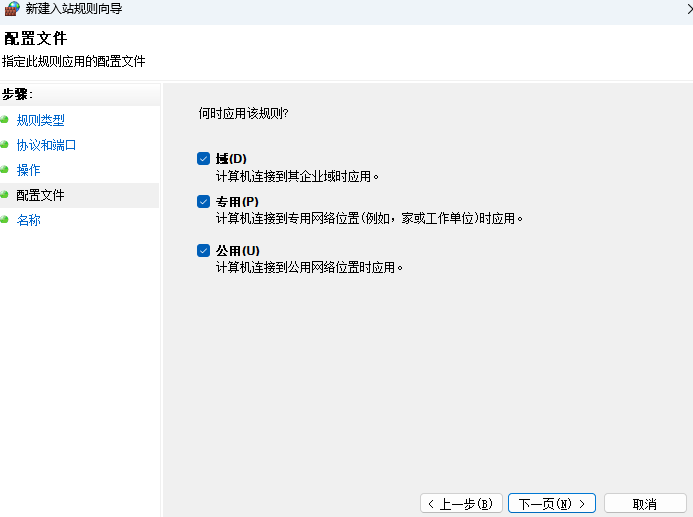Go to the 规则类型 step
693x517 pixels.
(x=41, y=120)
